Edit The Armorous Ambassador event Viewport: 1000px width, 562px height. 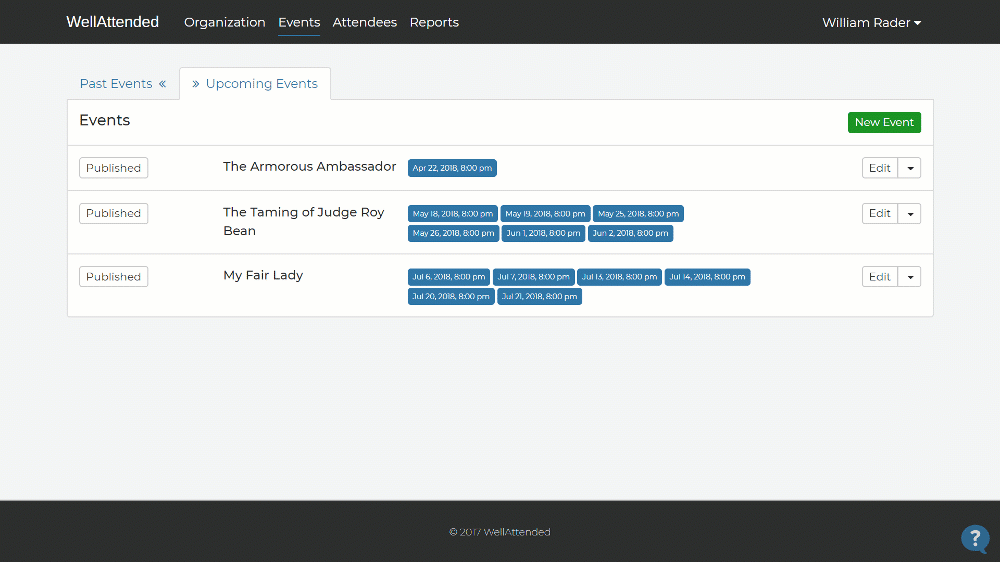tap(879, 168)
